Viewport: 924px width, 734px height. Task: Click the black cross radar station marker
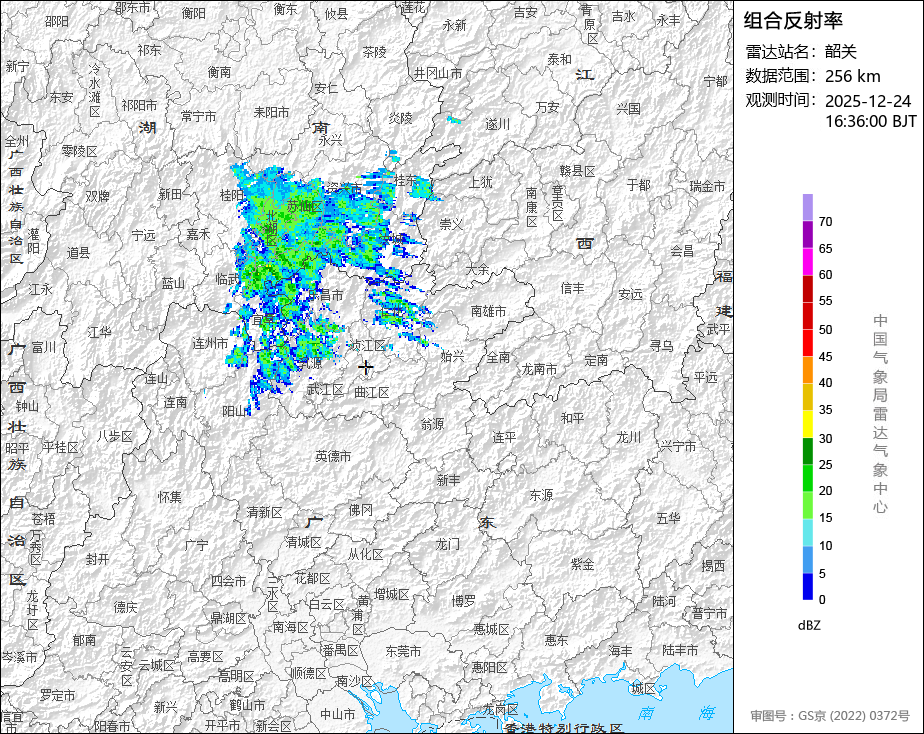[365, 368]
